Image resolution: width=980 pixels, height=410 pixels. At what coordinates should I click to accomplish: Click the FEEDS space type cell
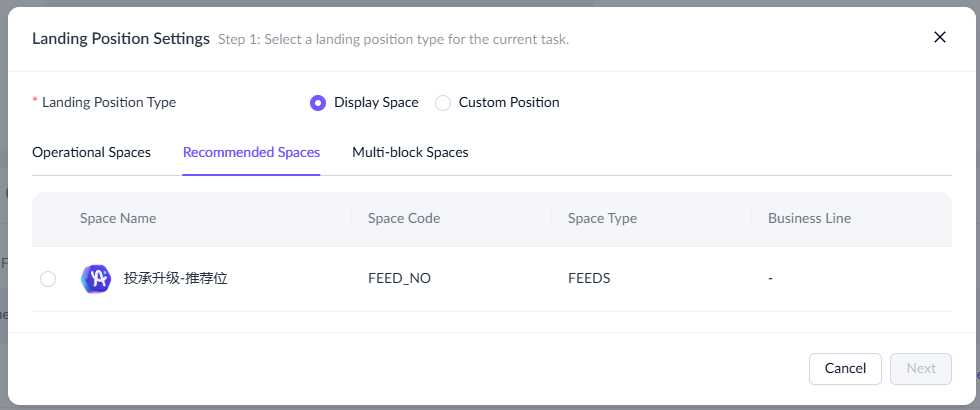pyautogui.click(x=589, y=279)
